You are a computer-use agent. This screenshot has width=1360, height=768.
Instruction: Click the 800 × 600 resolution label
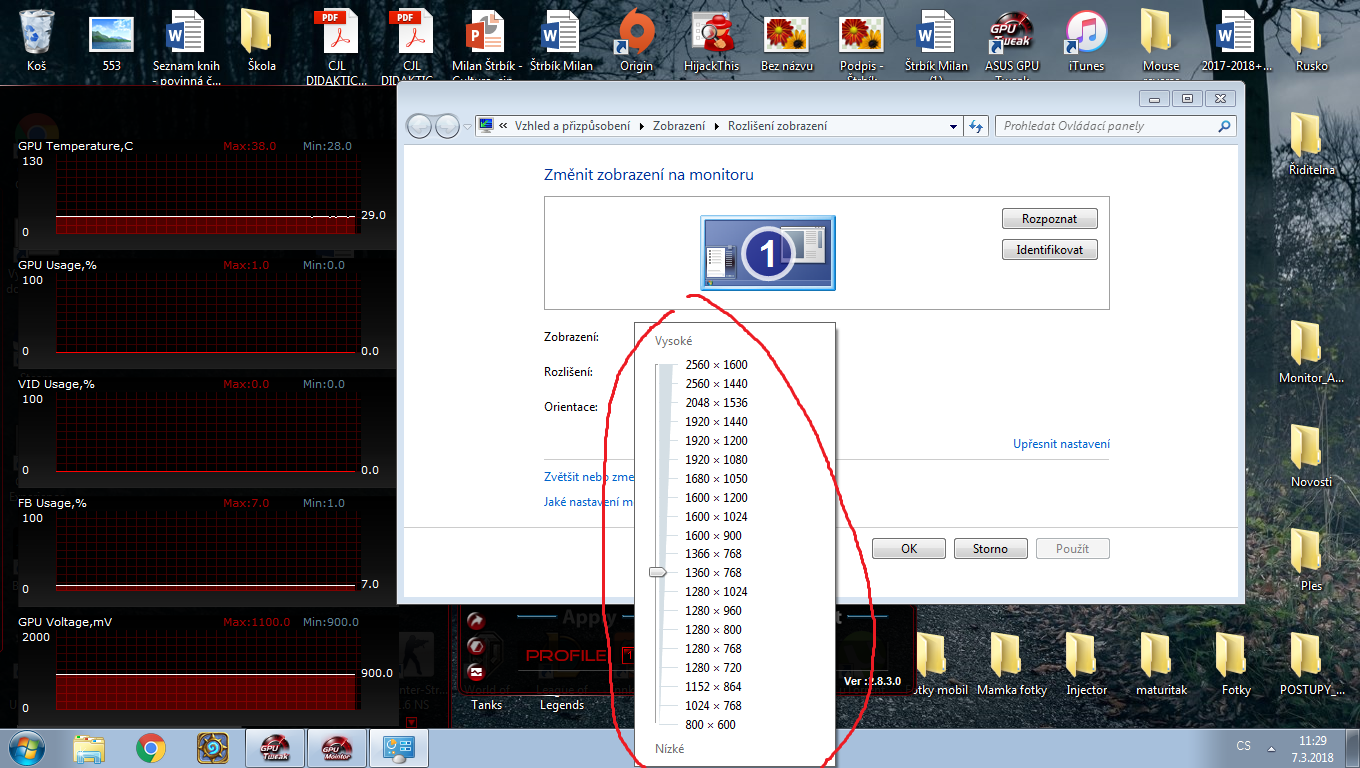click(x=710, y=725)
